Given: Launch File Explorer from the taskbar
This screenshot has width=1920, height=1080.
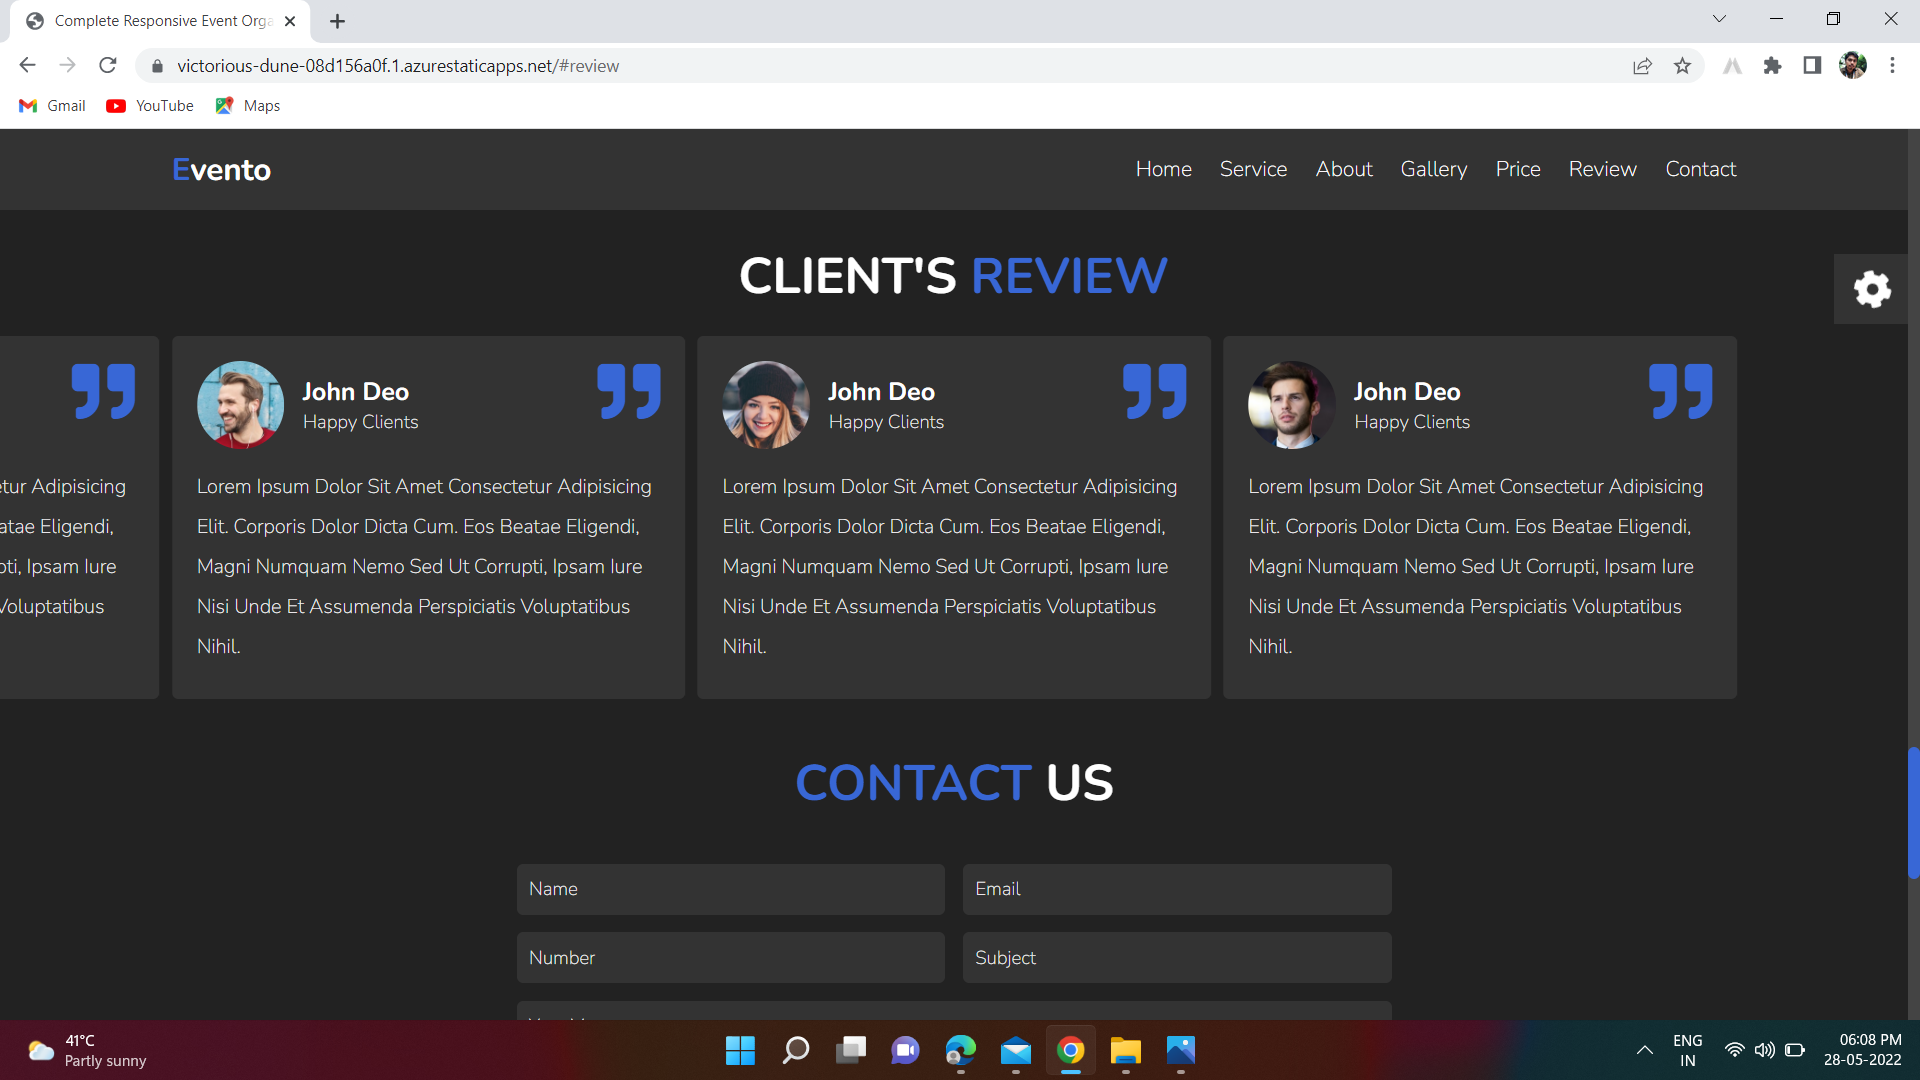Looking at the screenshot, I should [1125, 1051].
